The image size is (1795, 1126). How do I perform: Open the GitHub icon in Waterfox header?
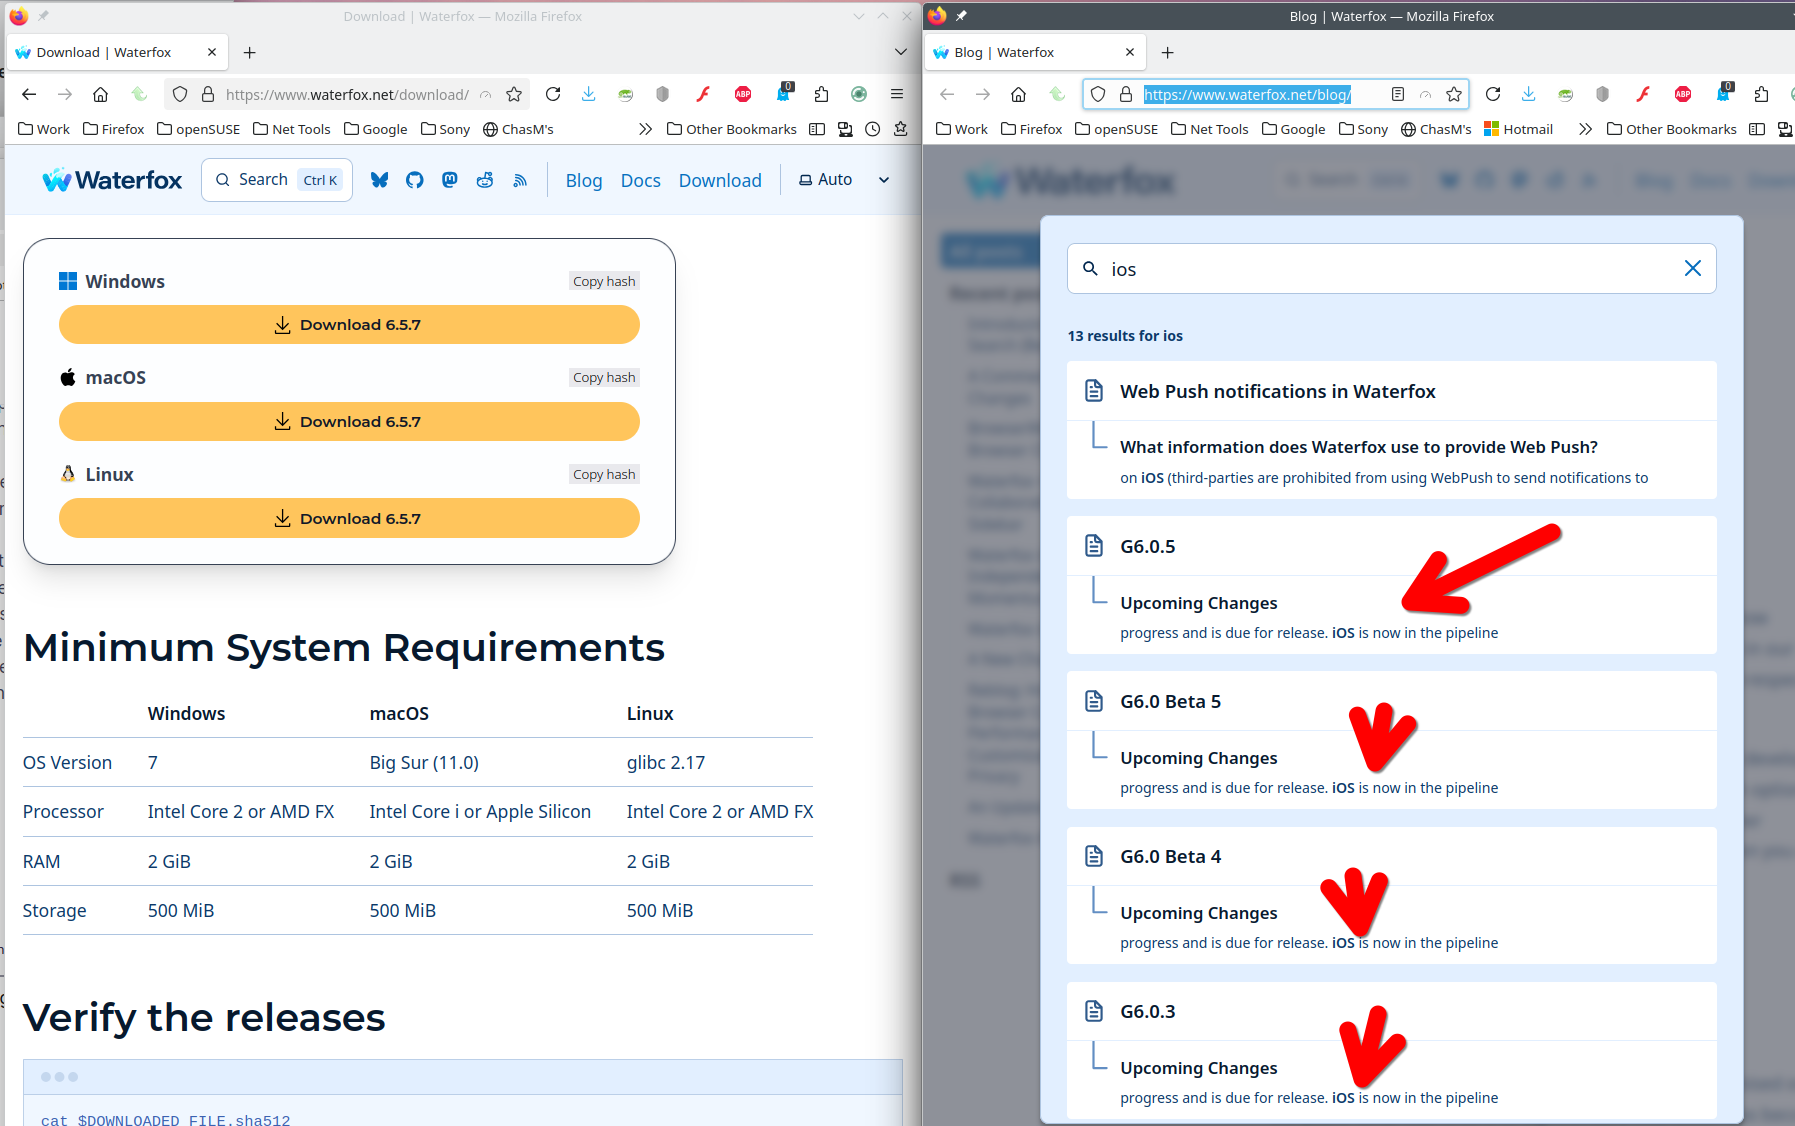pyautogui.click(x=415, y=180)
